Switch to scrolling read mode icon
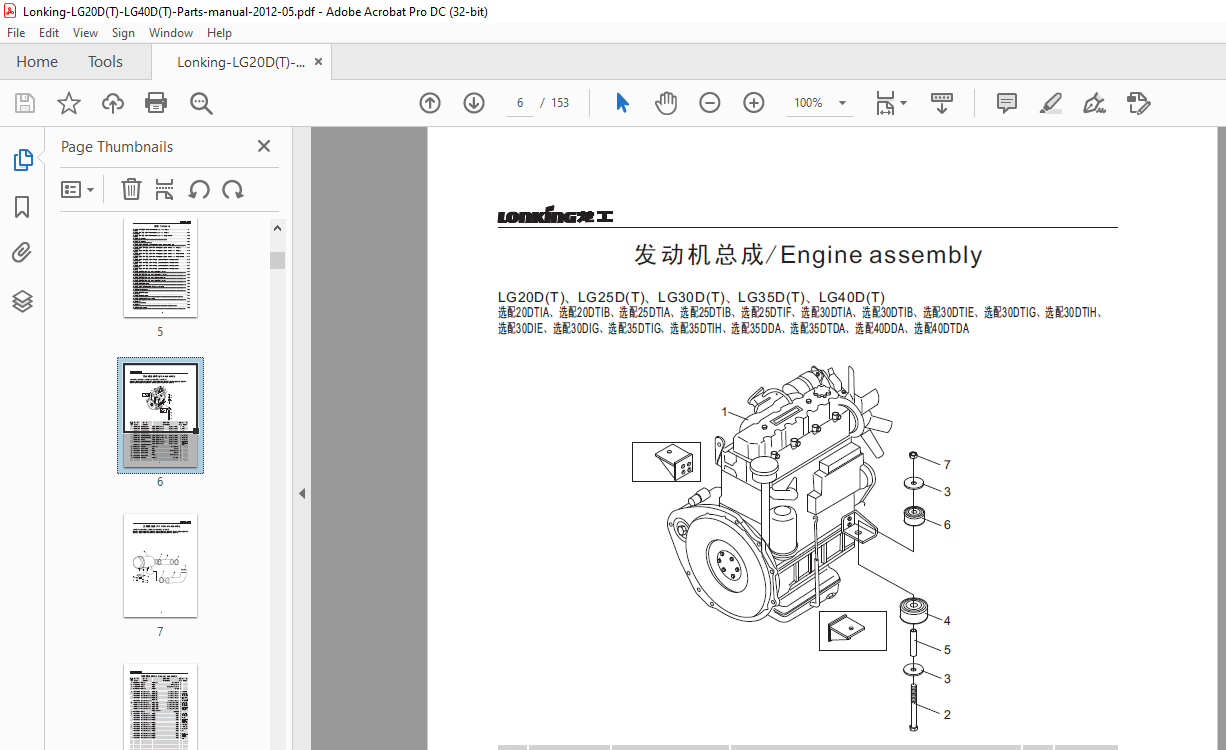 coord(941,103)
